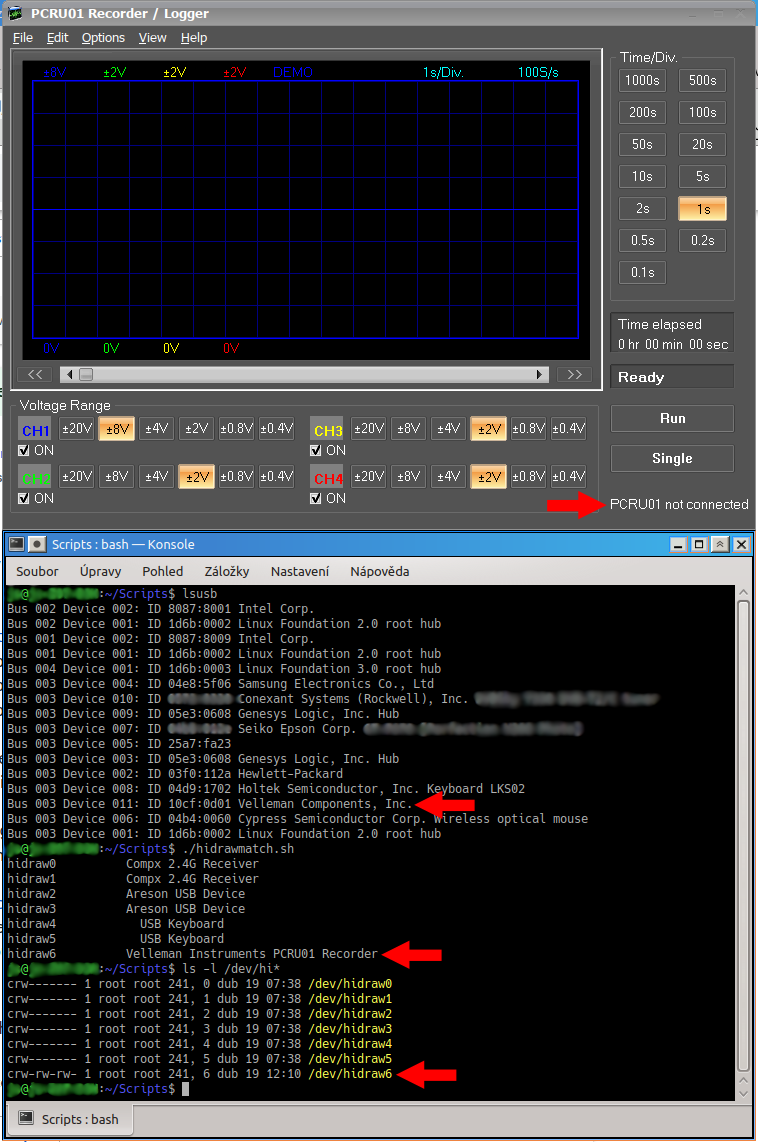Open Úpravy menu in Konsole
The width and height of the screenshot is (758, 1142).
[x=100, y=572]
